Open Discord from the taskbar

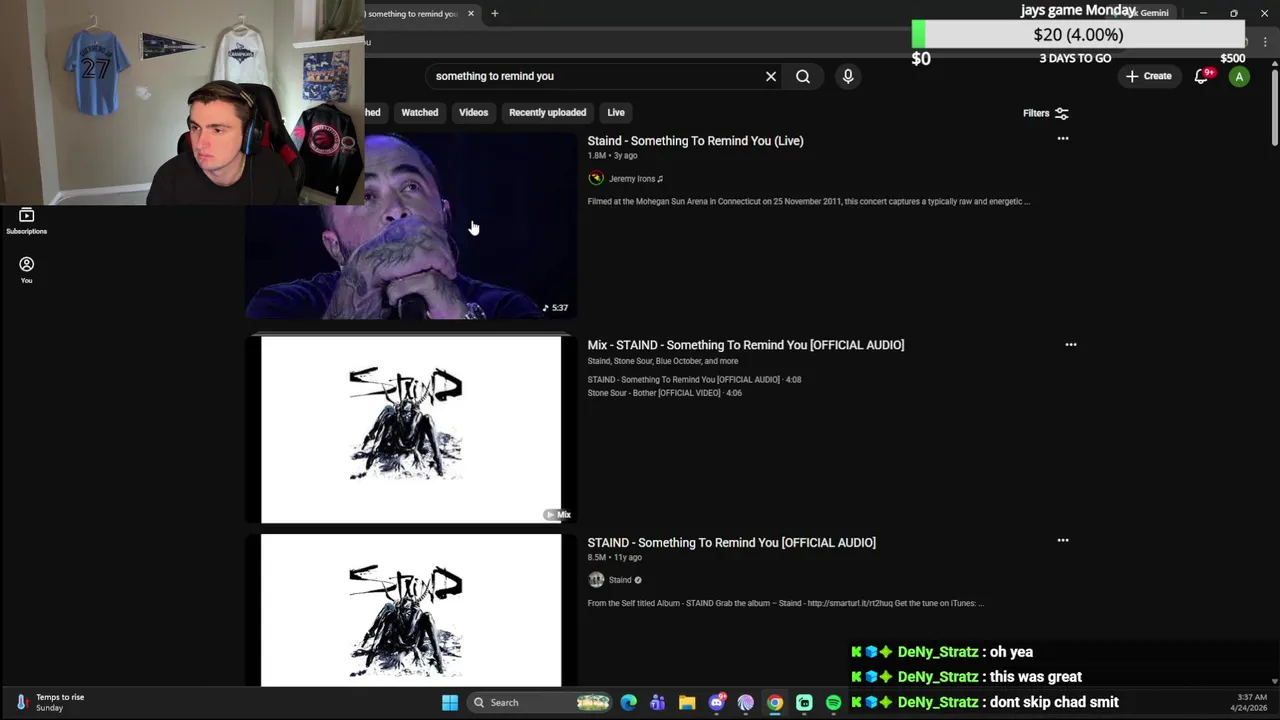click(716, 703)
